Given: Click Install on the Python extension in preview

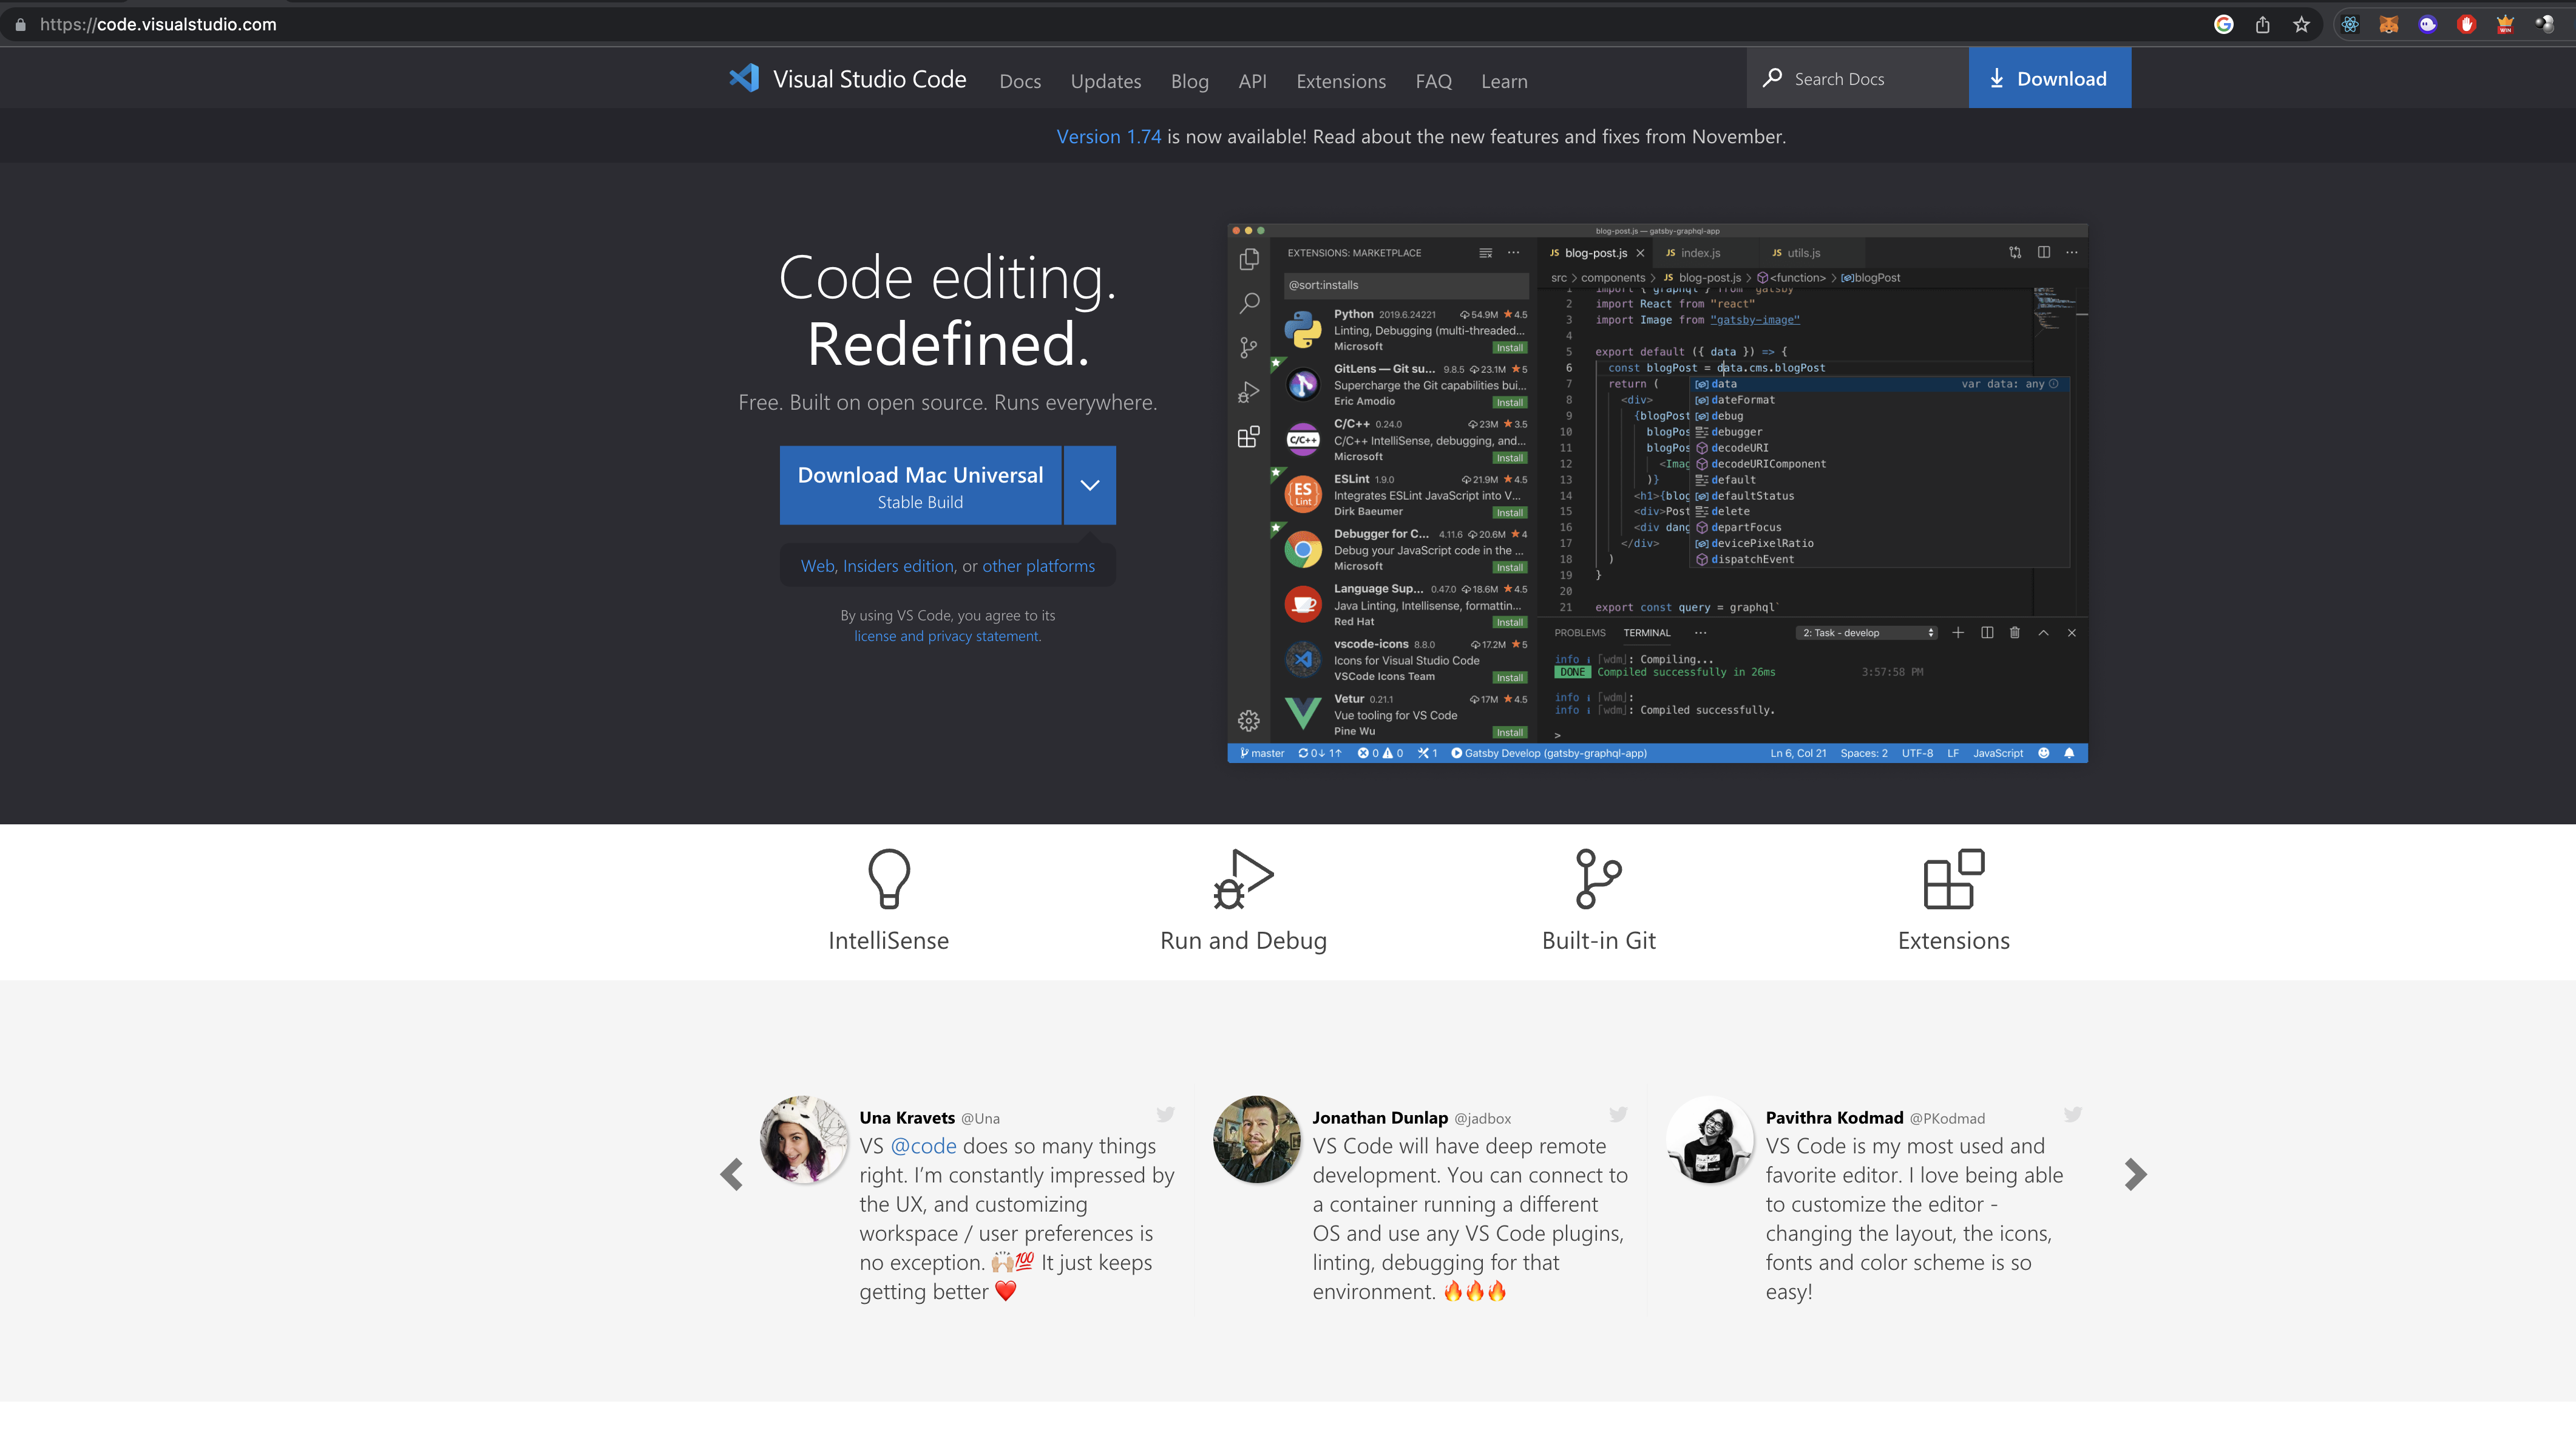Looking at the screenshot, I should point(1510,348).
